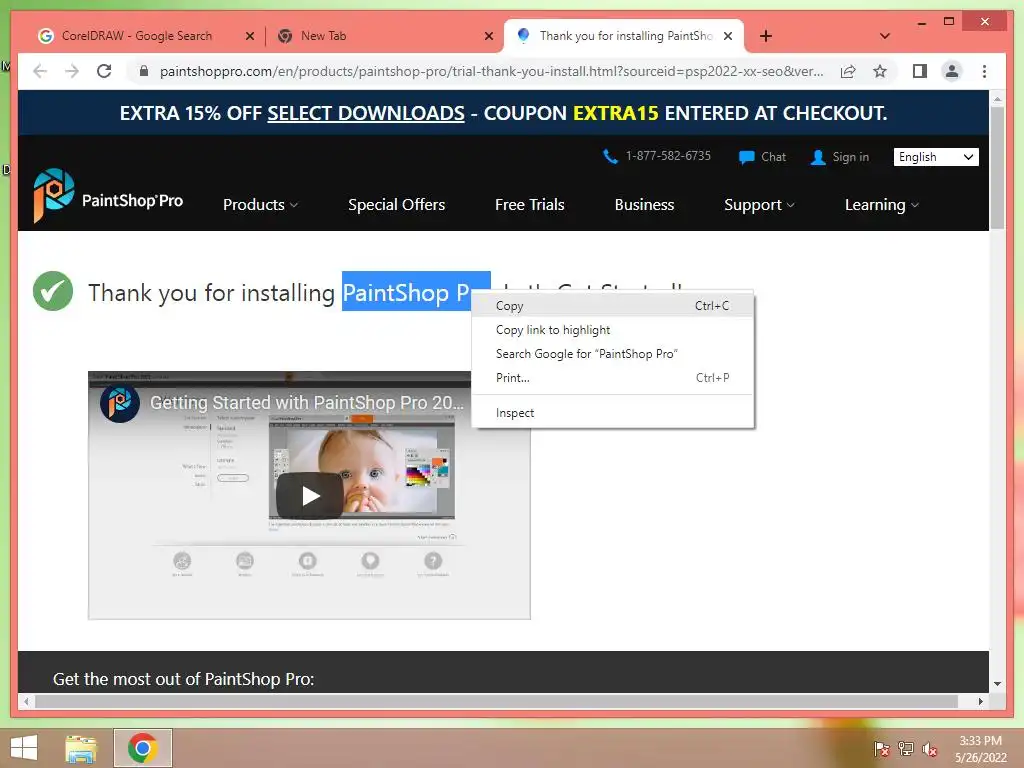Image resolution: width=1024 pixels, height=768 pixels.
Task: Click the PaintShop Pro logo
Action: (x=108, y=196)
